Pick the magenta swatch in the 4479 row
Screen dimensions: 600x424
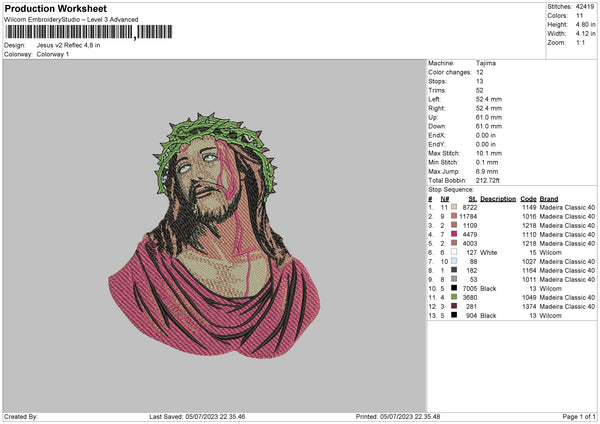point(454,234)
